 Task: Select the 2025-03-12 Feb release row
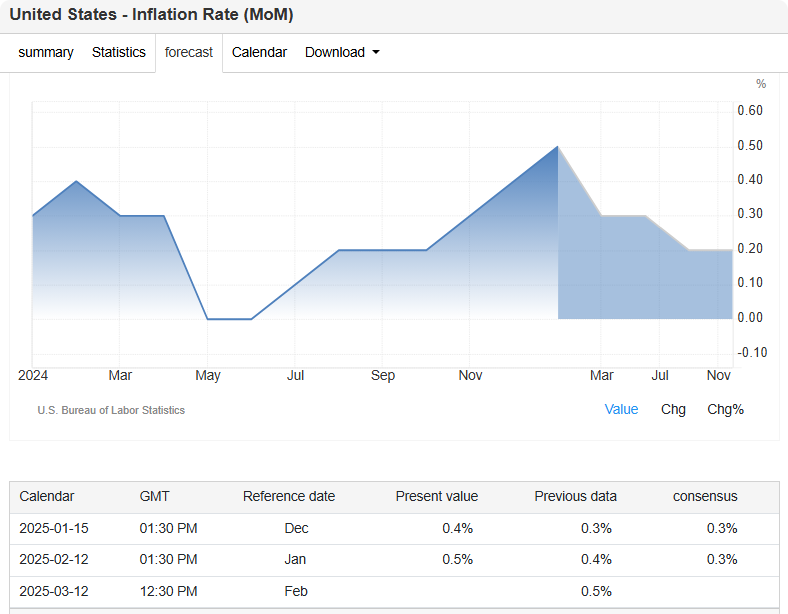[x=54, y=591]
